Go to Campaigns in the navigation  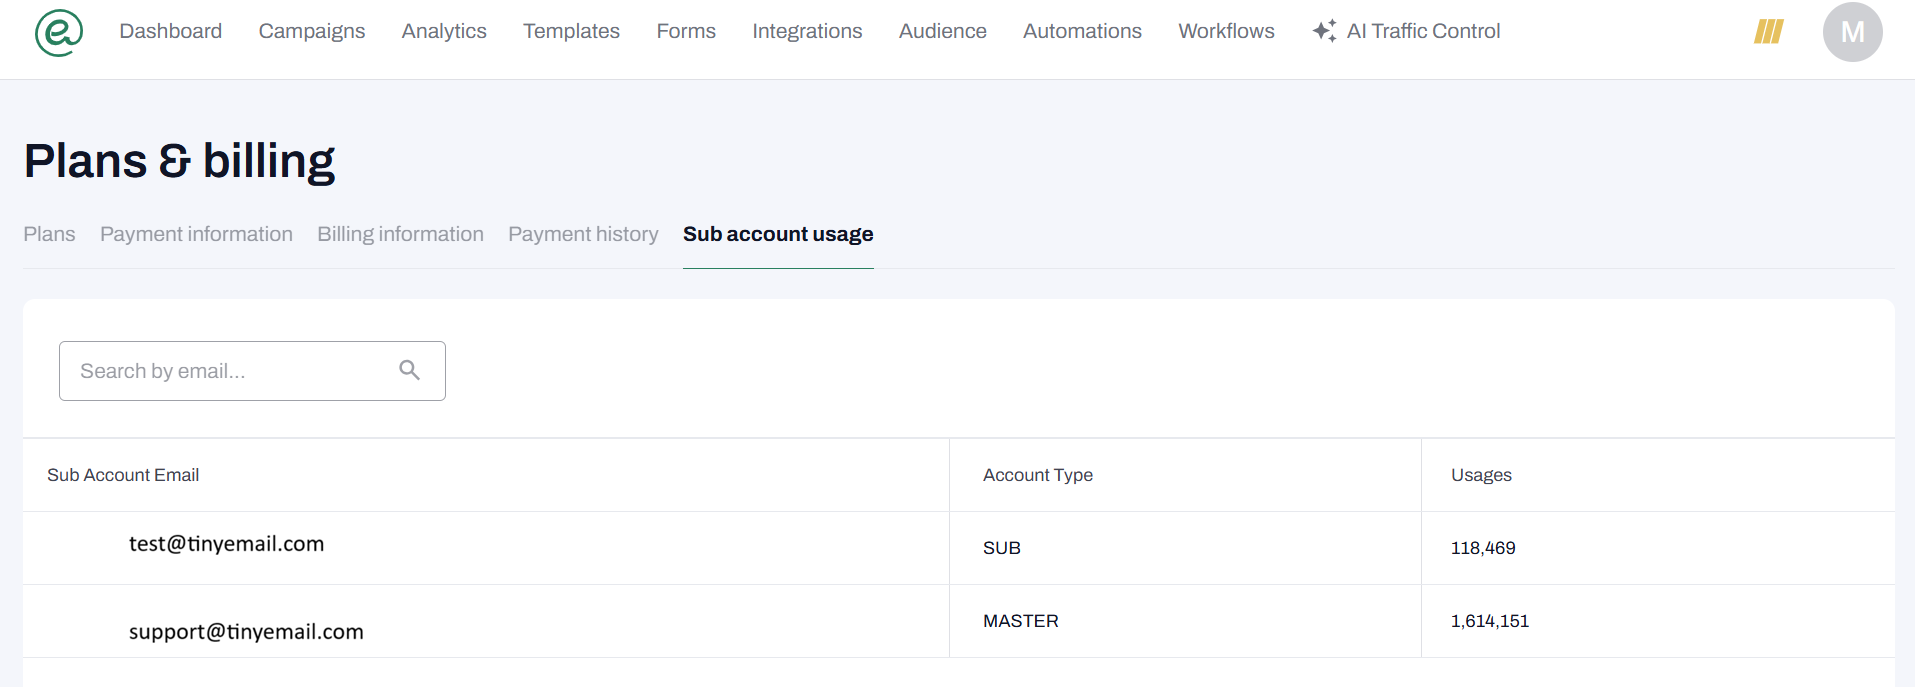[x=312, y=31]
